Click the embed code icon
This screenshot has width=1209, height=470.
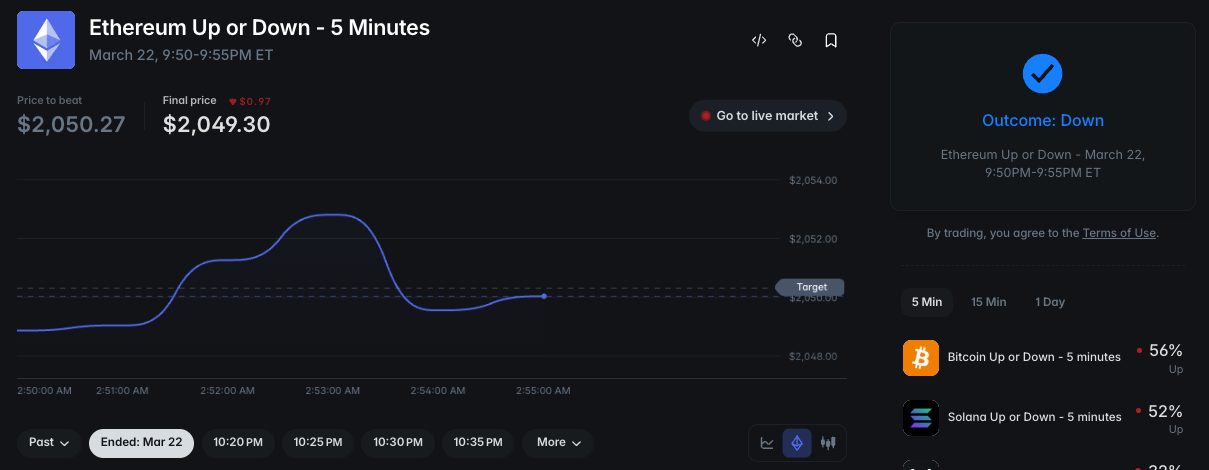(759, 41)
